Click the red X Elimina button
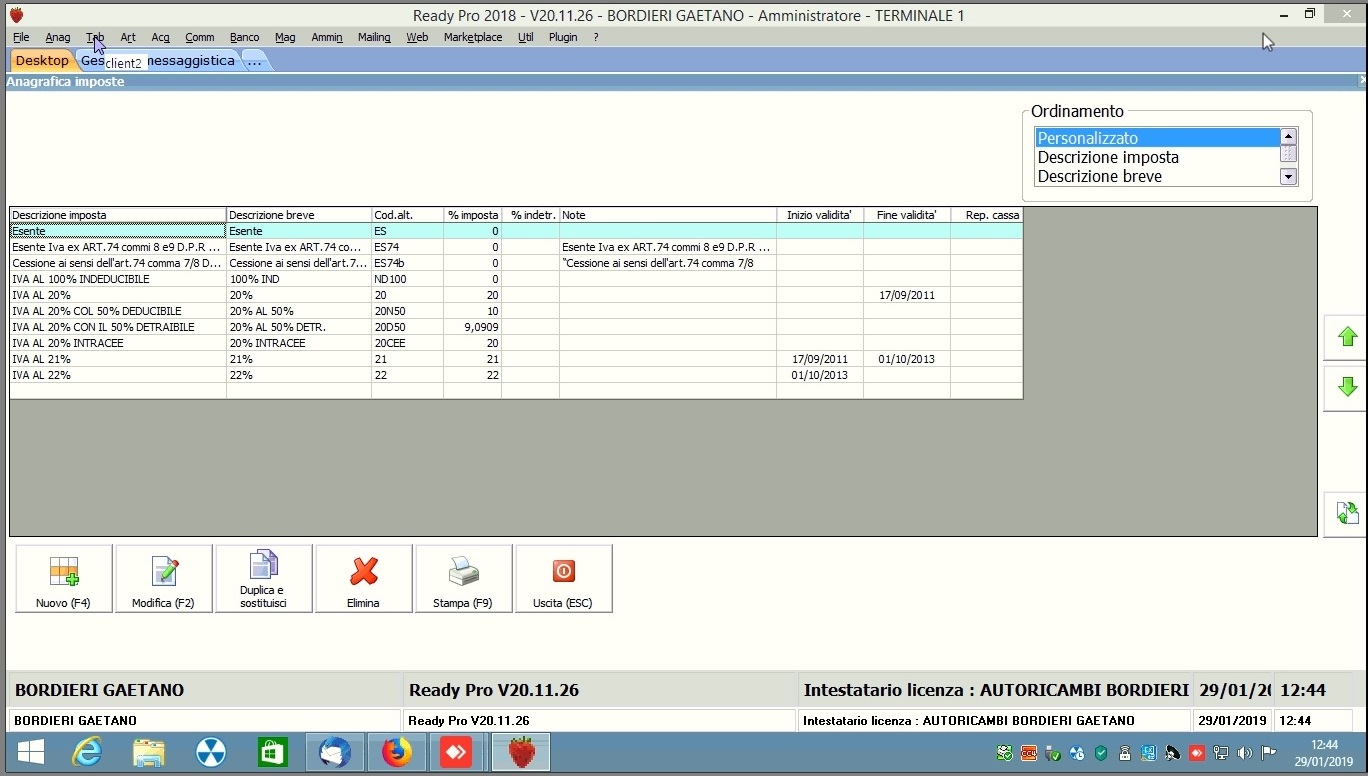The image size is (1368, 776). pos(364,578)
